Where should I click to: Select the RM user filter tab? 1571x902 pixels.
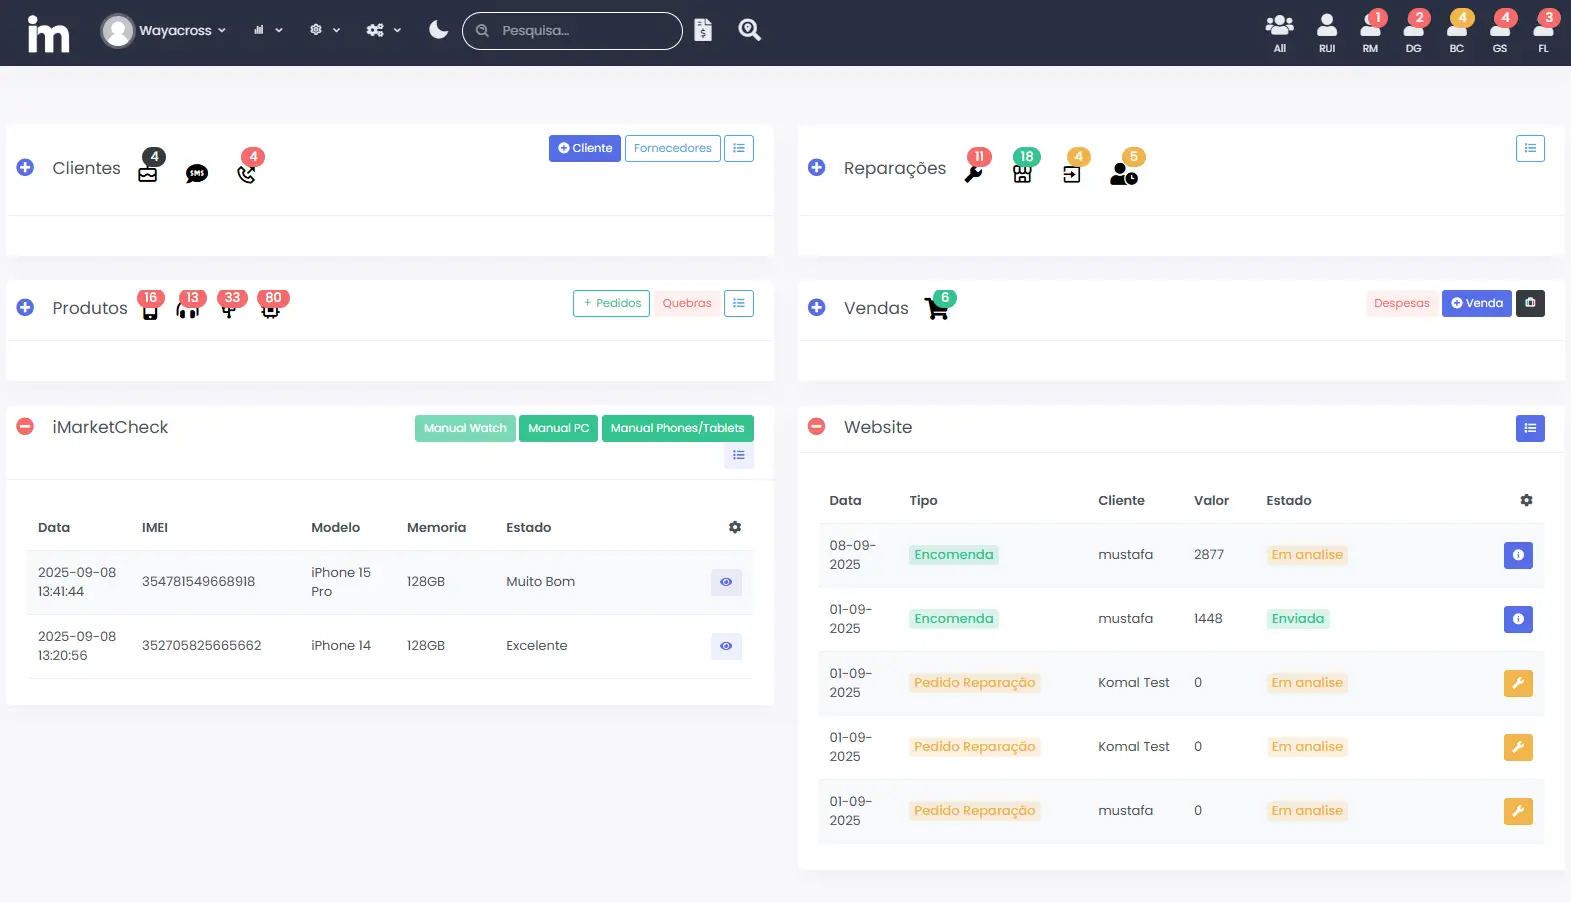pos(1370,31)
